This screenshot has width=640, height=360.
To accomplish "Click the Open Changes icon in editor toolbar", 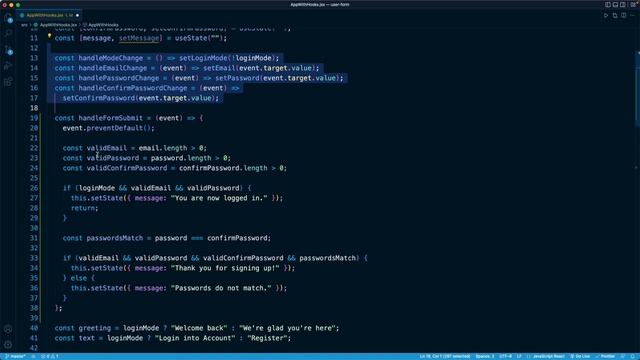I will [615, 16].
